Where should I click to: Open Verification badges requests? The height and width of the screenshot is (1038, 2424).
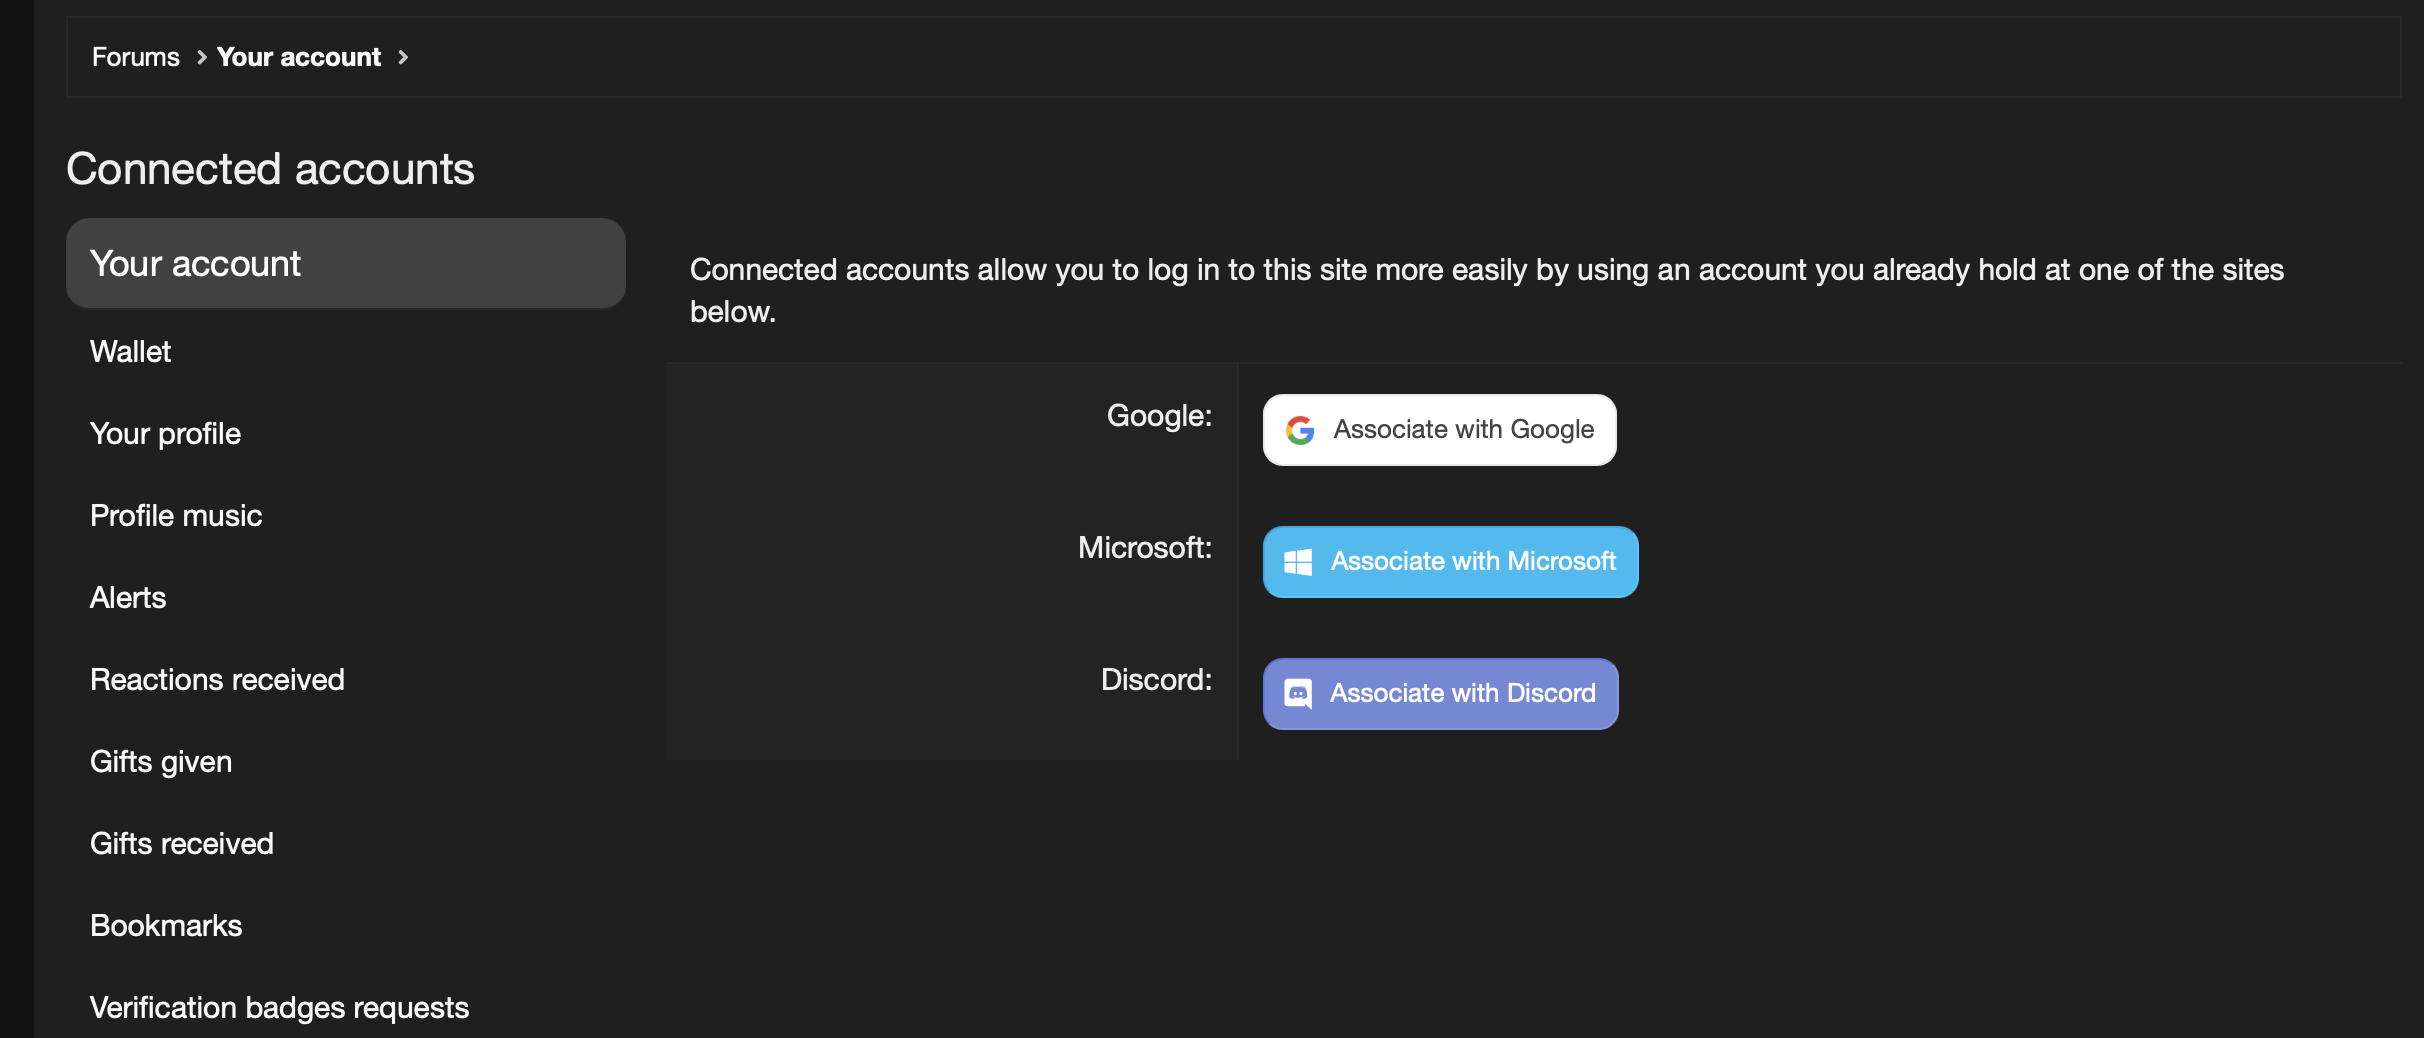coord(279,1008)
